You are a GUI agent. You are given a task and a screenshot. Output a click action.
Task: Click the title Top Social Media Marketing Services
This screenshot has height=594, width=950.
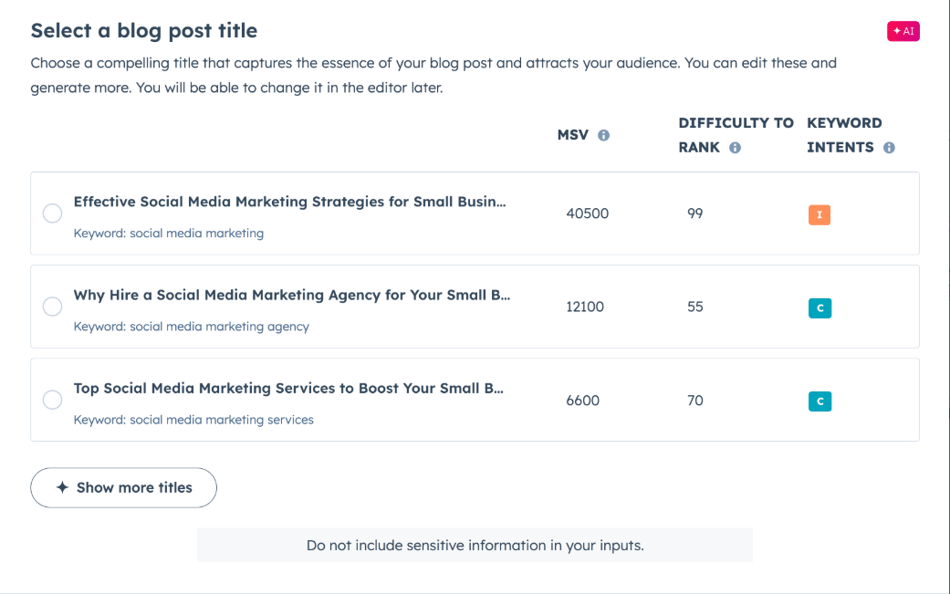(288, 389)
